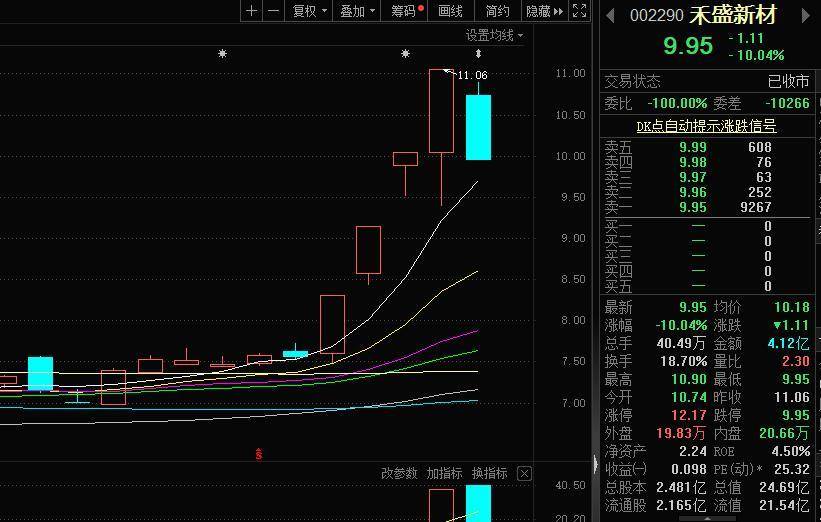Go to previous stock with left arrow
This screenshot has height=522, width=821.
[x=610, y=15]
